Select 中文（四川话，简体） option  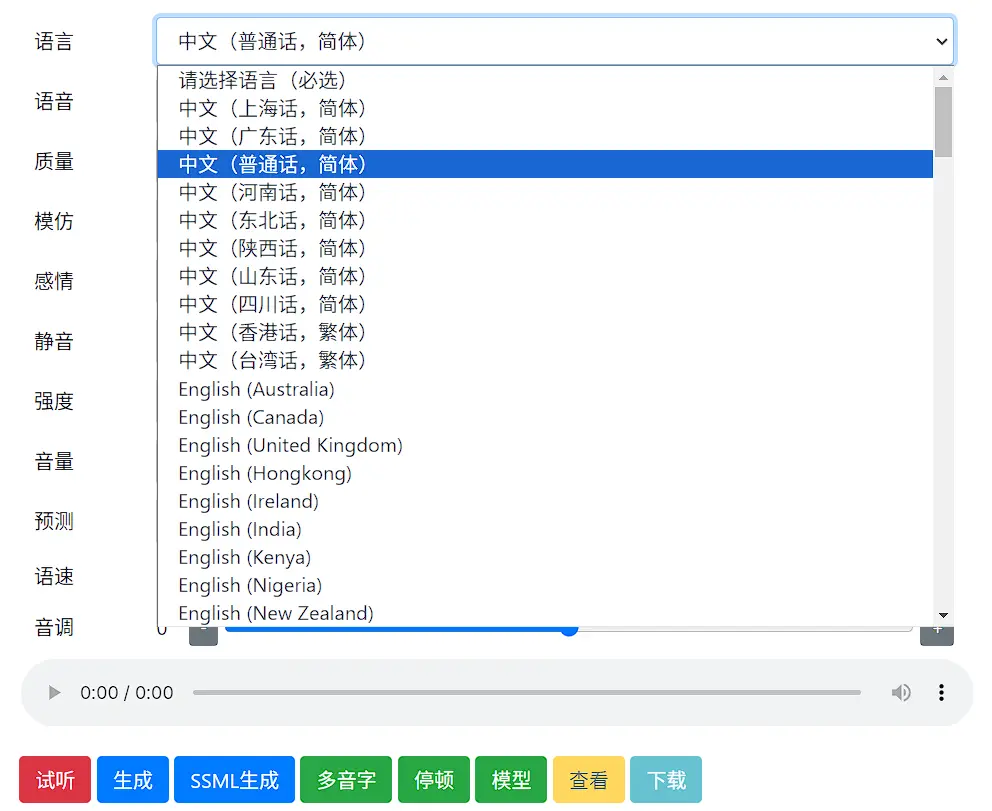272,304
